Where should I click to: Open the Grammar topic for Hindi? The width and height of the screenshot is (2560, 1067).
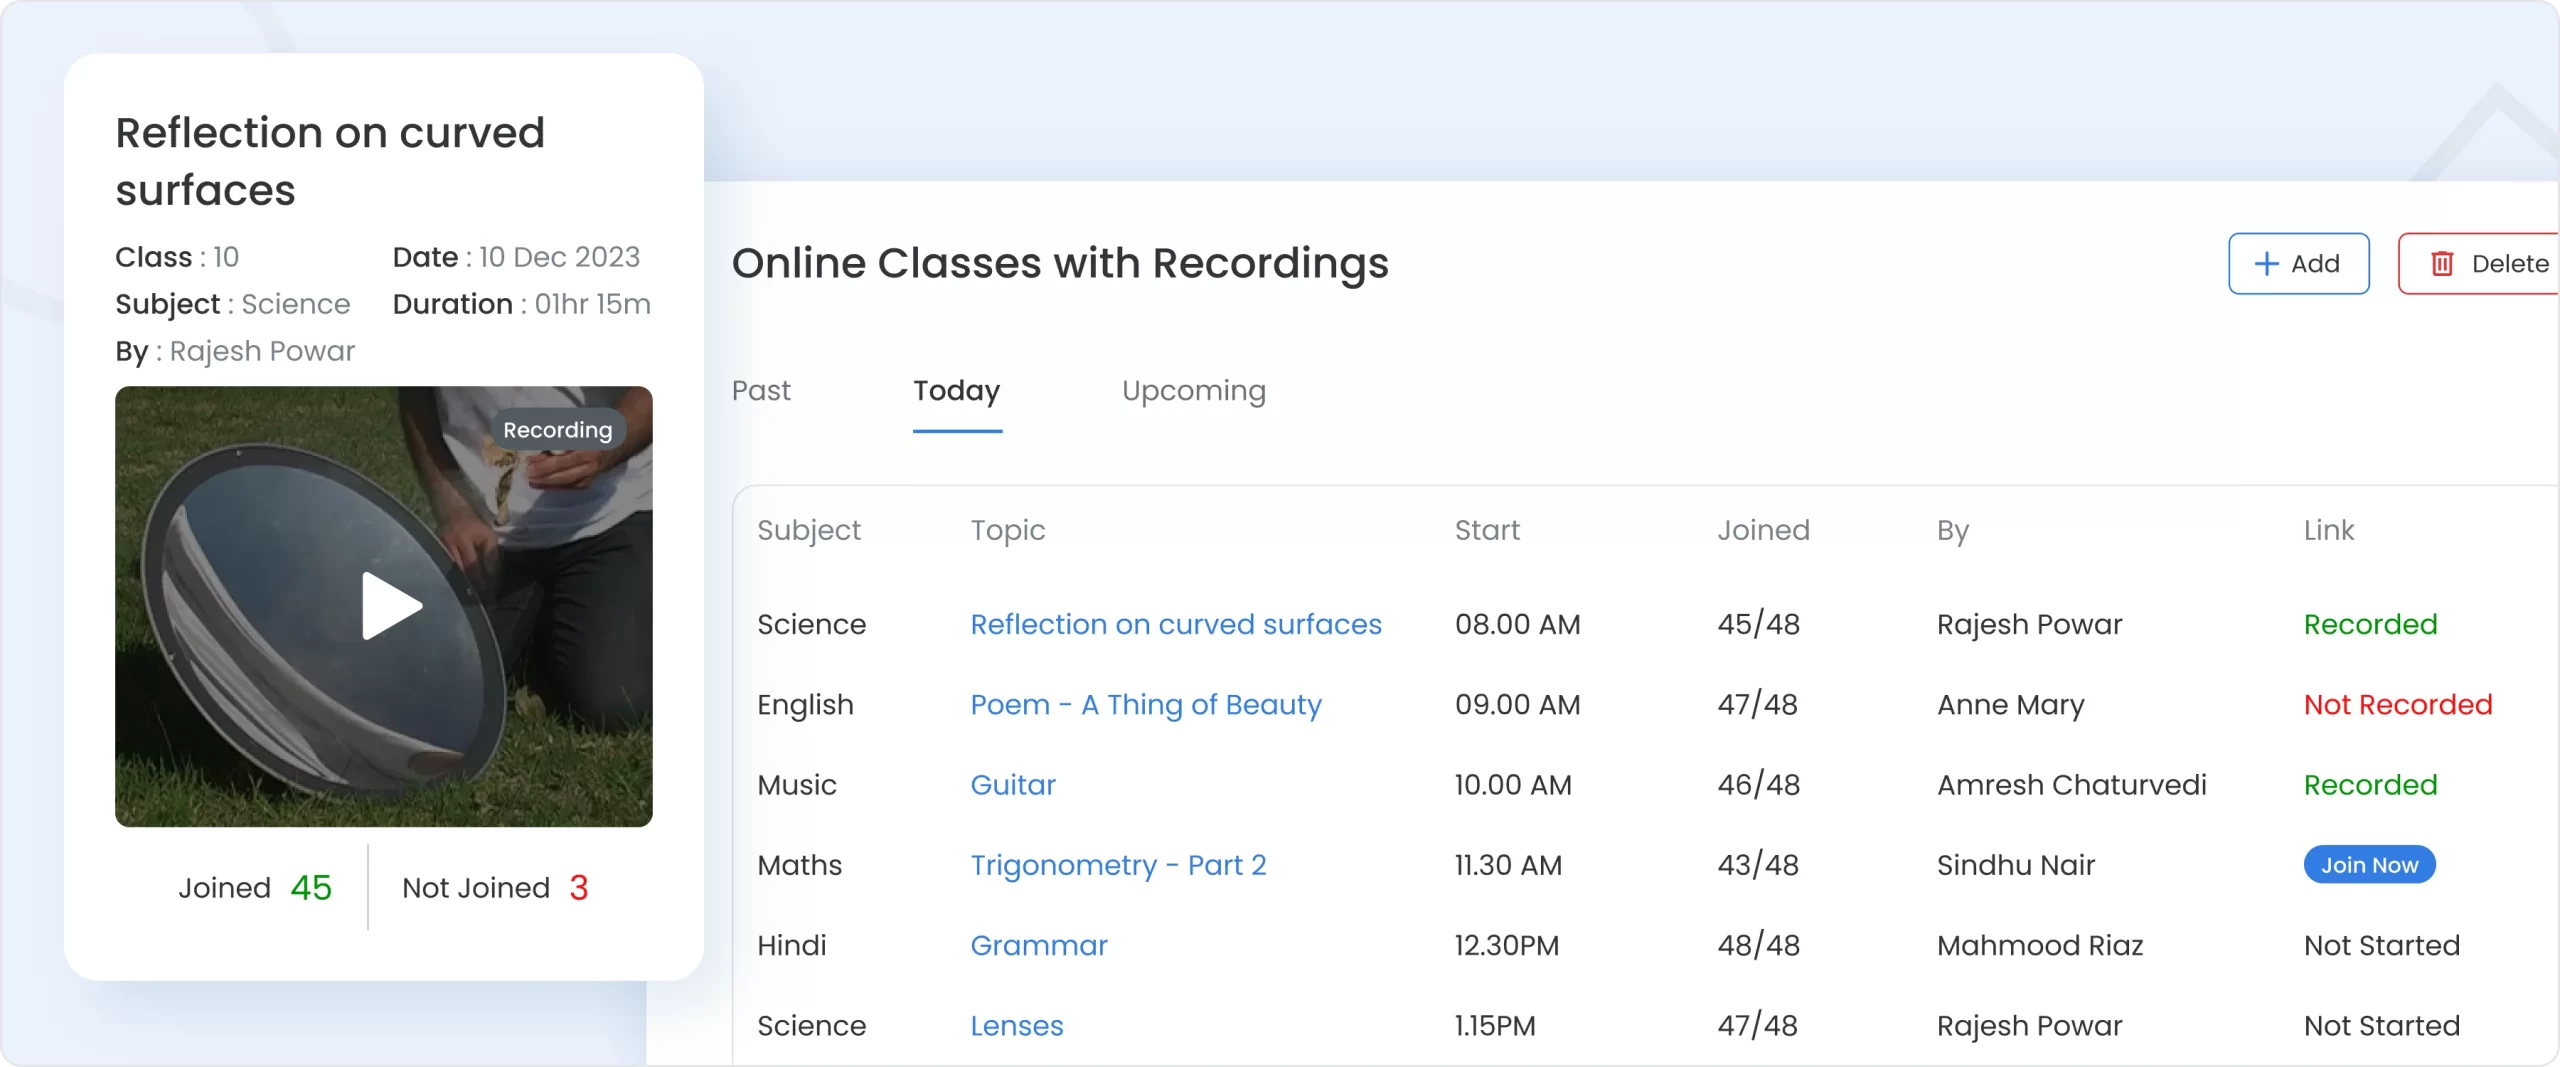(1038, 945)
